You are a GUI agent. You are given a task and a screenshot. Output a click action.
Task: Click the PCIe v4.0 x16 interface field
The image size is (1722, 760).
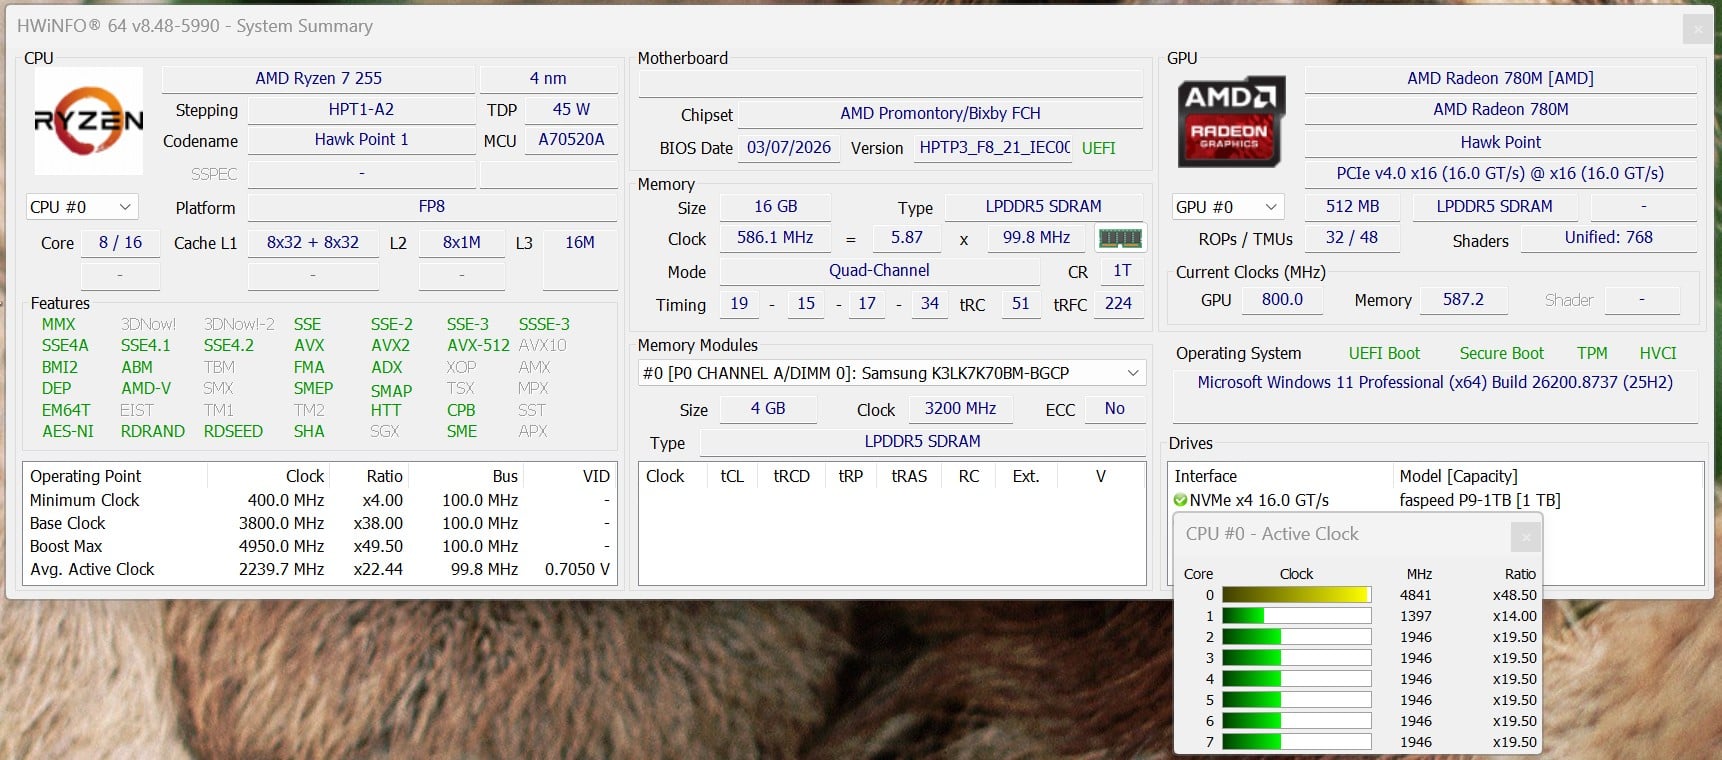coord(1500,173)
